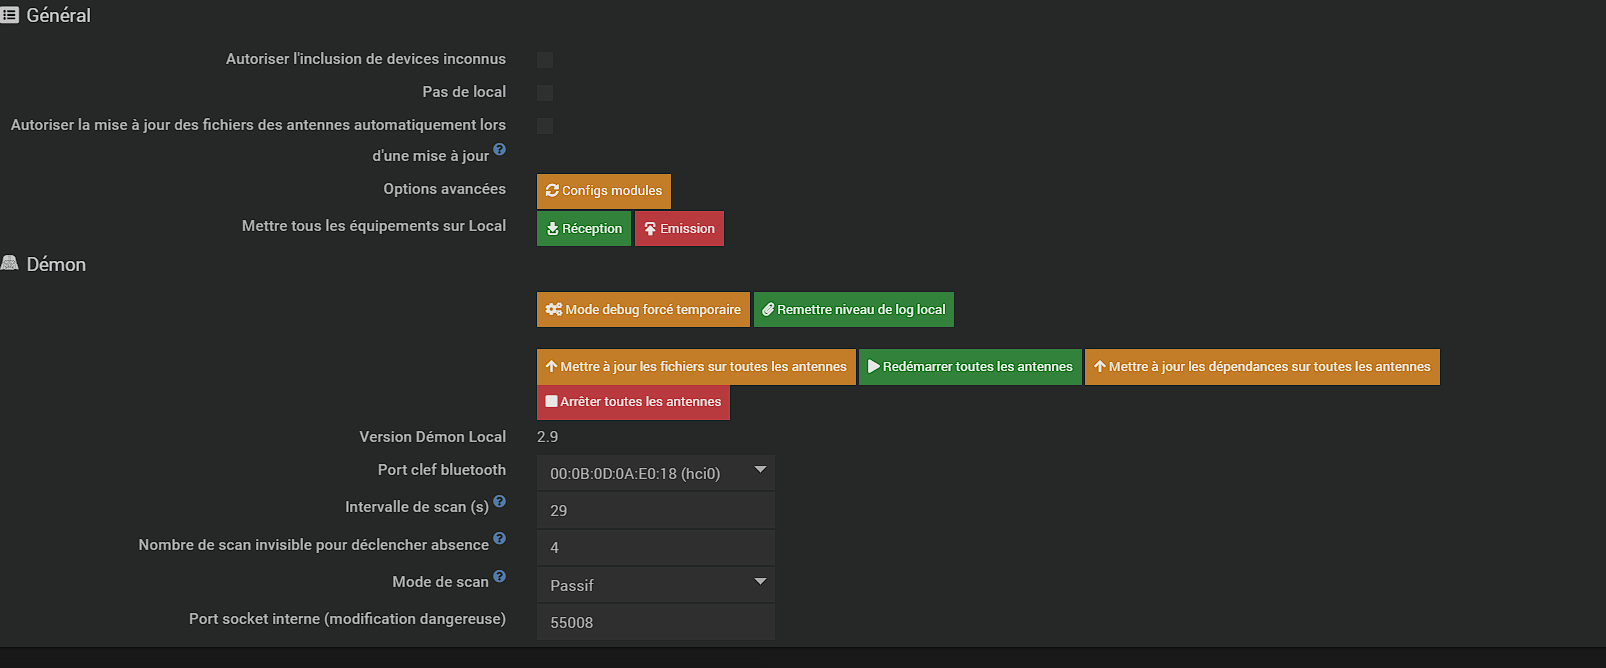
Task: Check automatic antenna file update checkbox
Action: [x=545, y=126]
